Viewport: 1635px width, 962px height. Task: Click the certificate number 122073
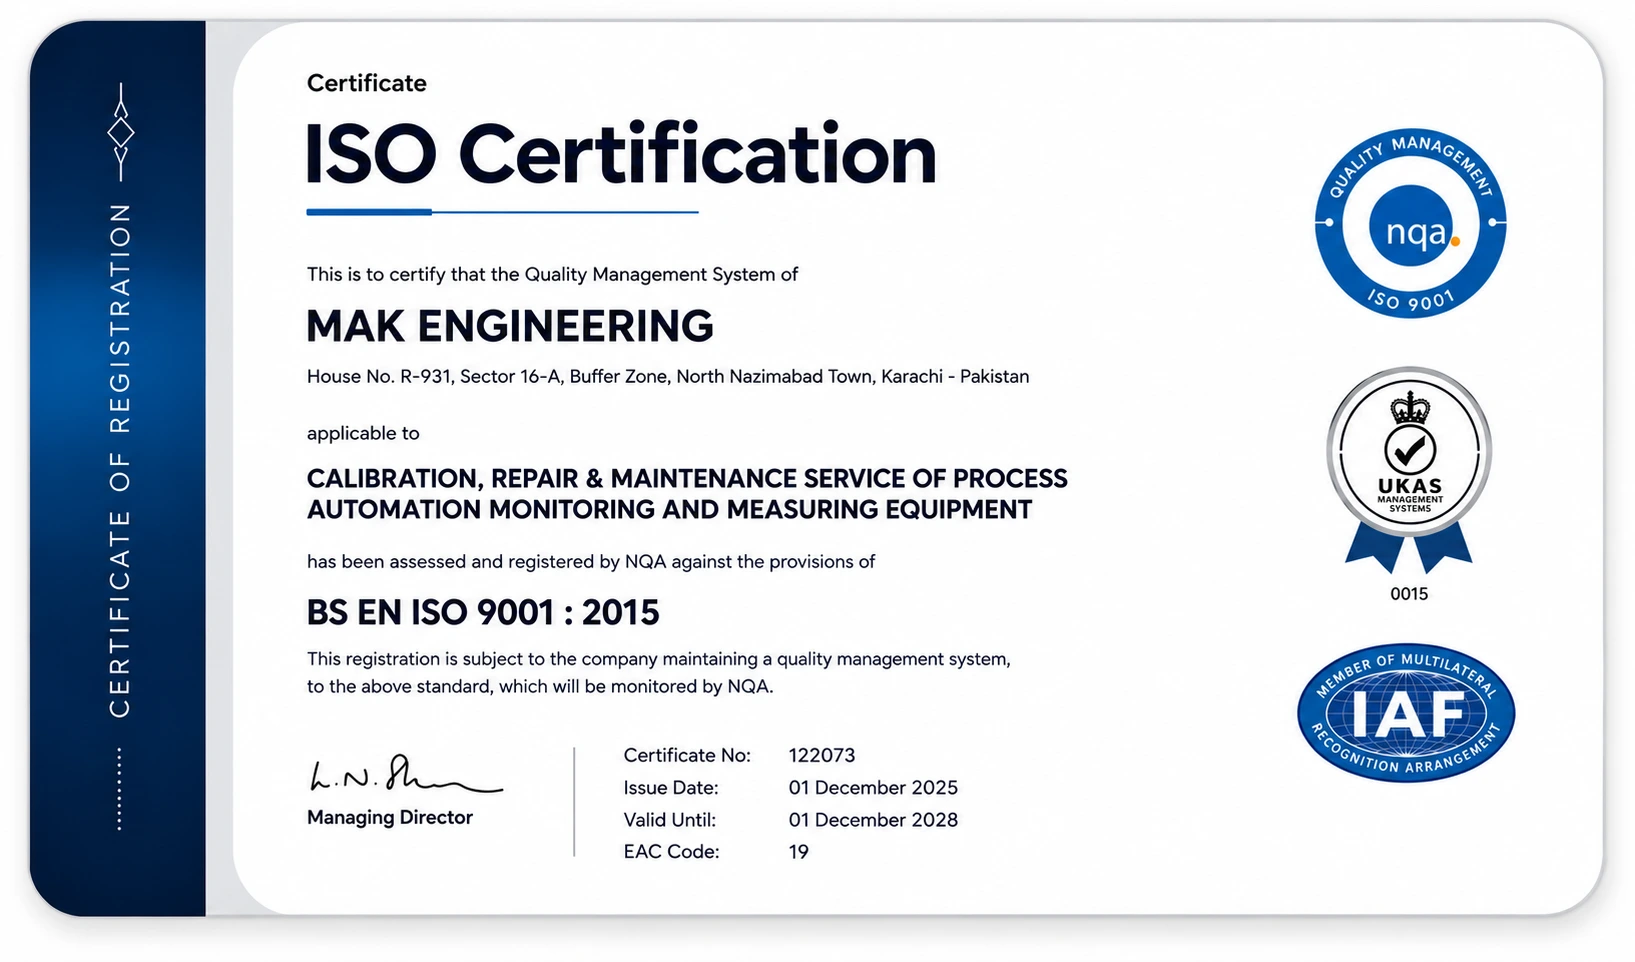822,756
